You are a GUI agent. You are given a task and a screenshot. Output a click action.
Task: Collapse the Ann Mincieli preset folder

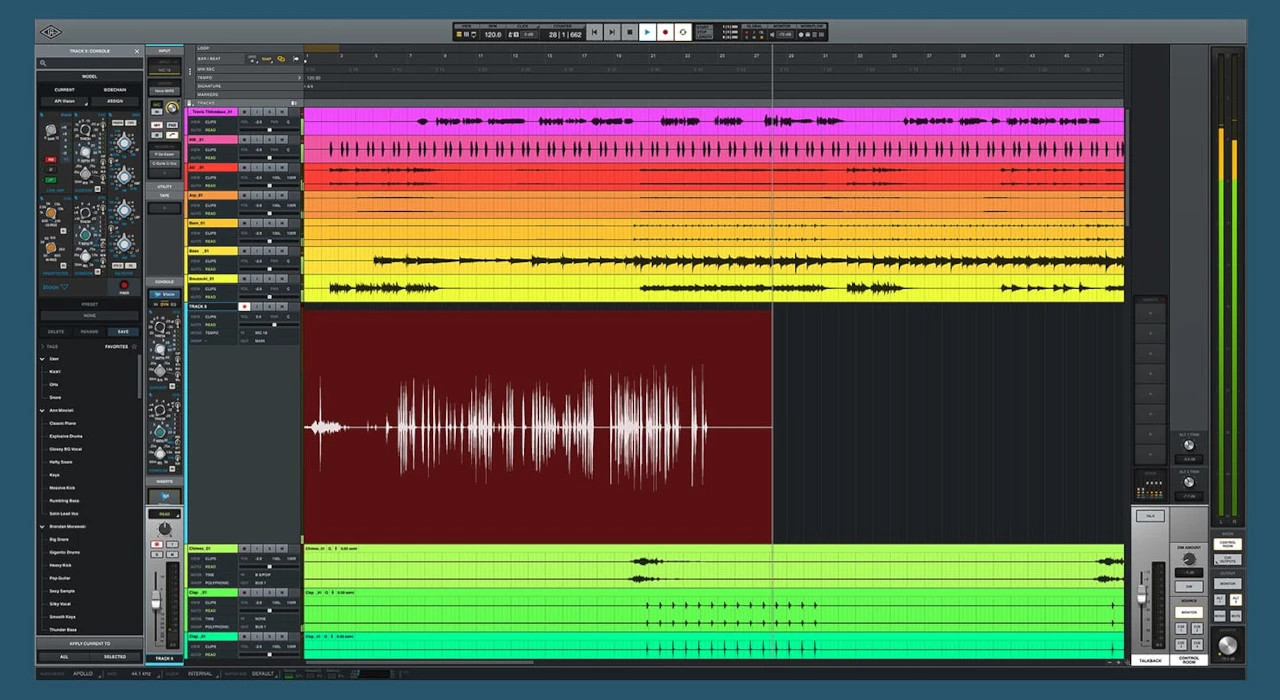tap(42, 411)
